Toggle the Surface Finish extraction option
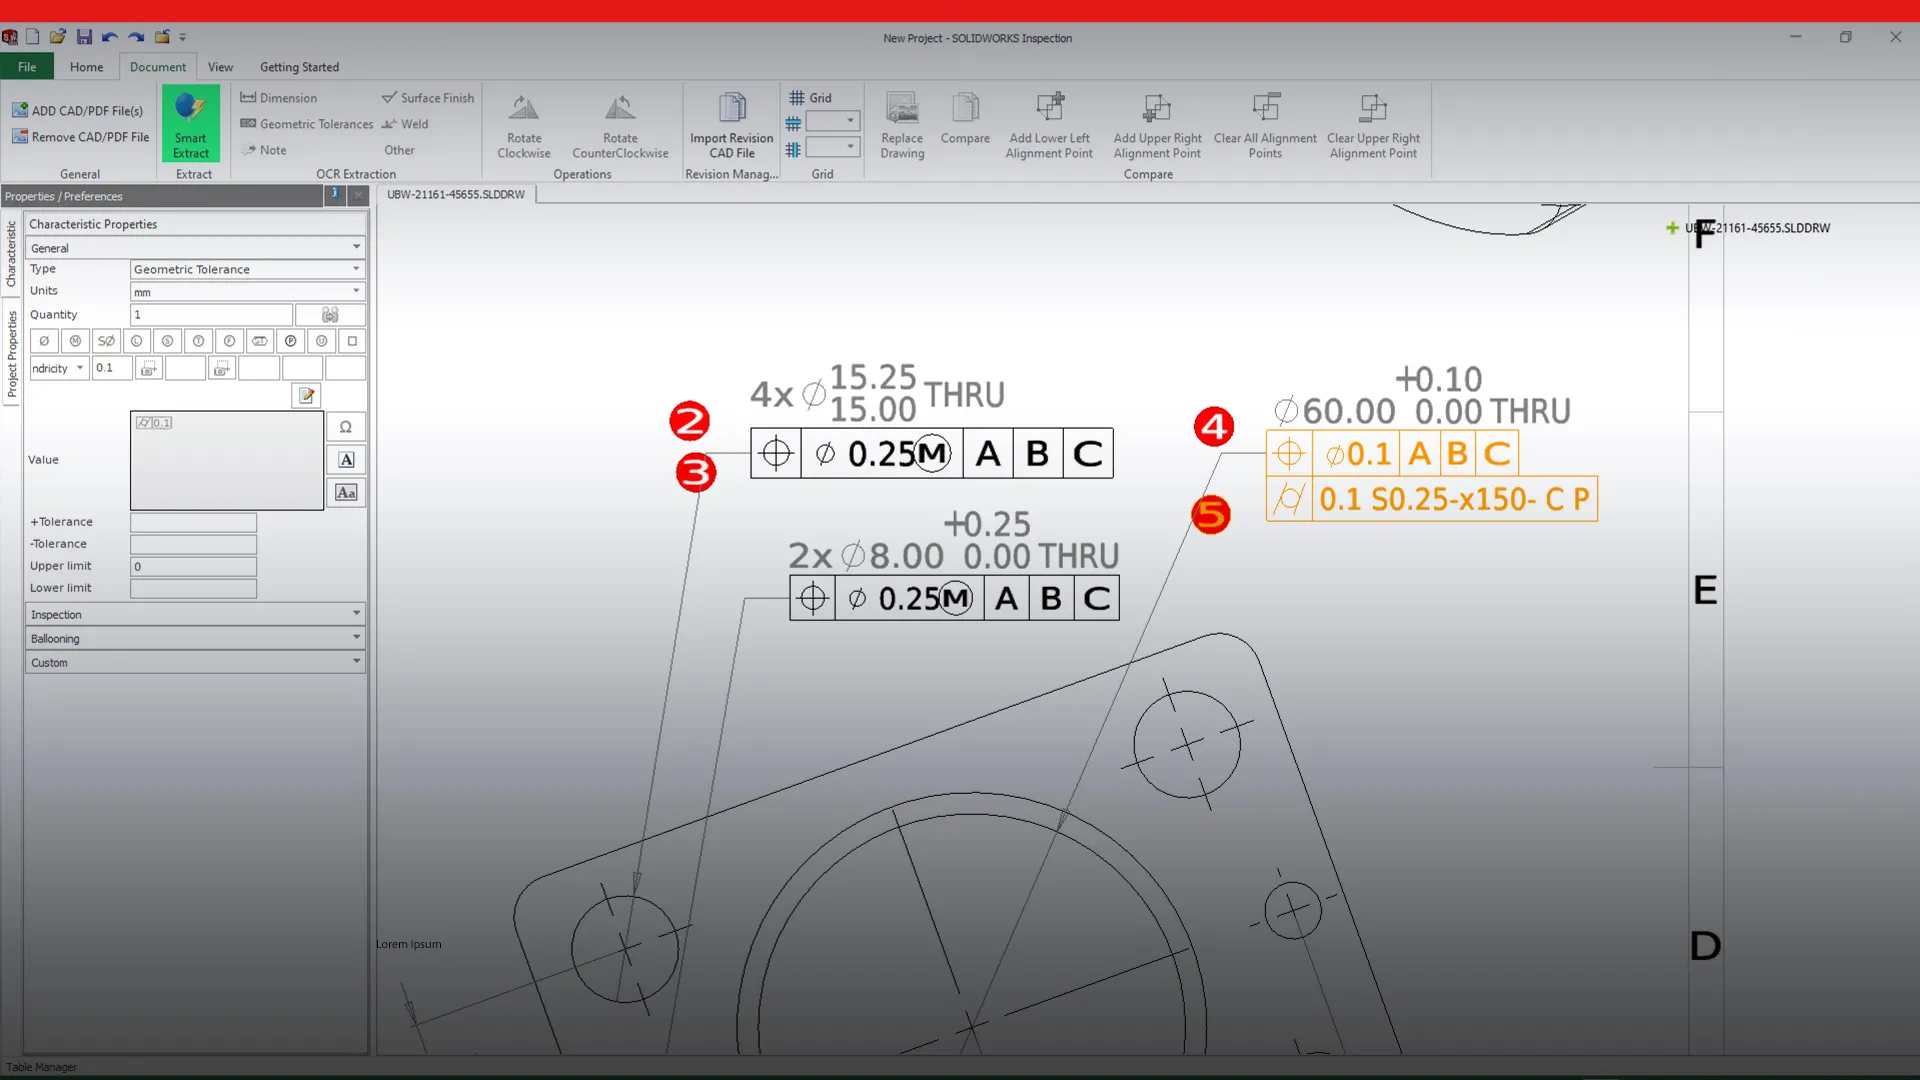The height and width of the screenshot is (1080, 1920). [428, 97]
